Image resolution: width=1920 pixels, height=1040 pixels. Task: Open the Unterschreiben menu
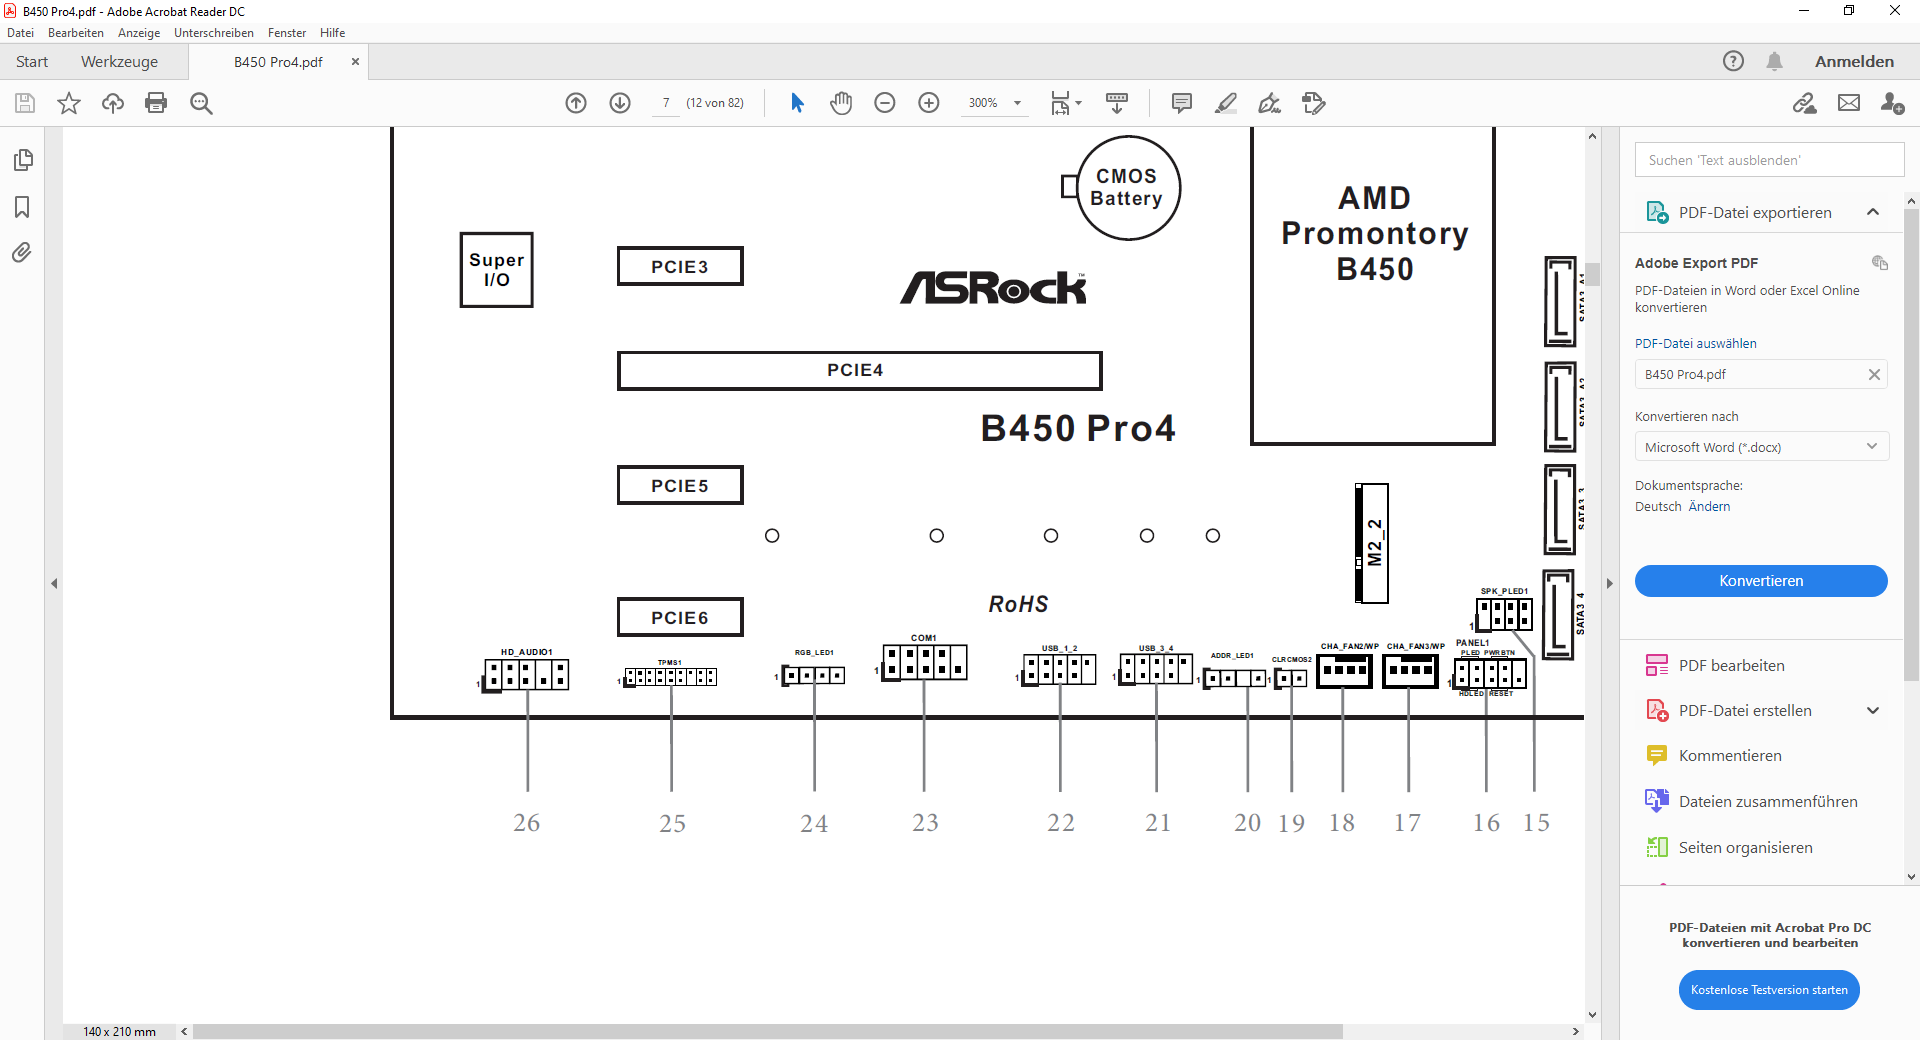point(214,33)
